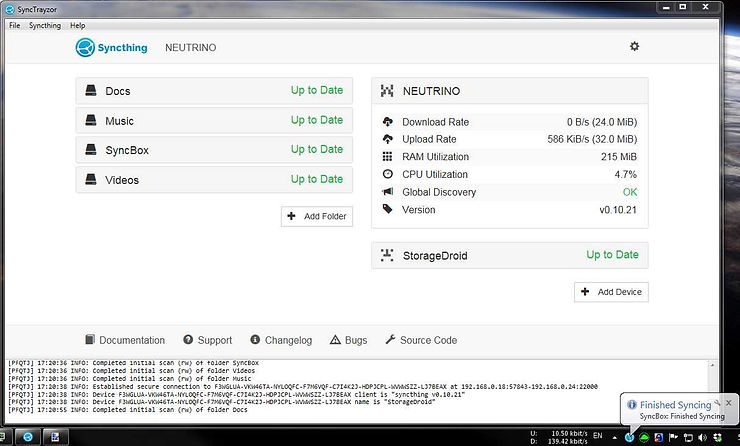740x446 pixels.
Task: Click the Videos folder drive icon
Action: click(x=91, y=179)
